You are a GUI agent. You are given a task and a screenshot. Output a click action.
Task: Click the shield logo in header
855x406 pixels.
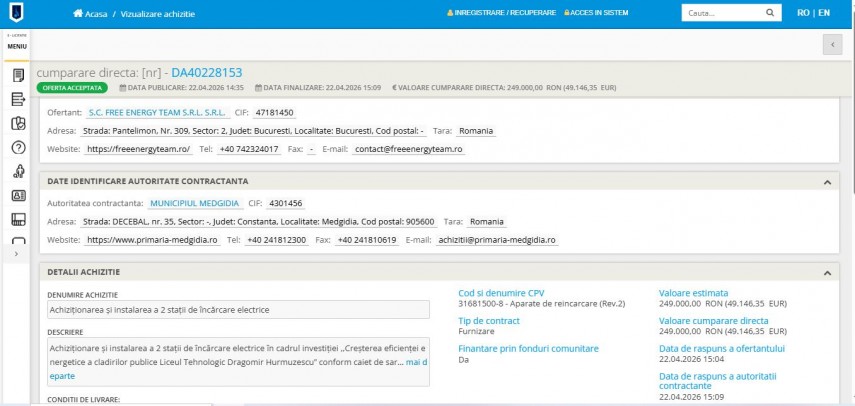(x=17, y=13)
